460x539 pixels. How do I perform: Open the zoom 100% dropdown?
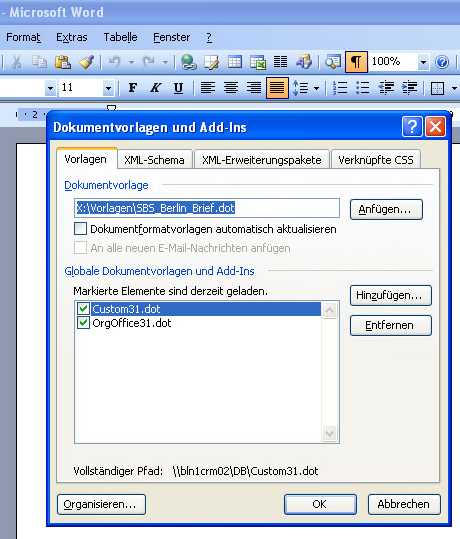click(424, 62)
